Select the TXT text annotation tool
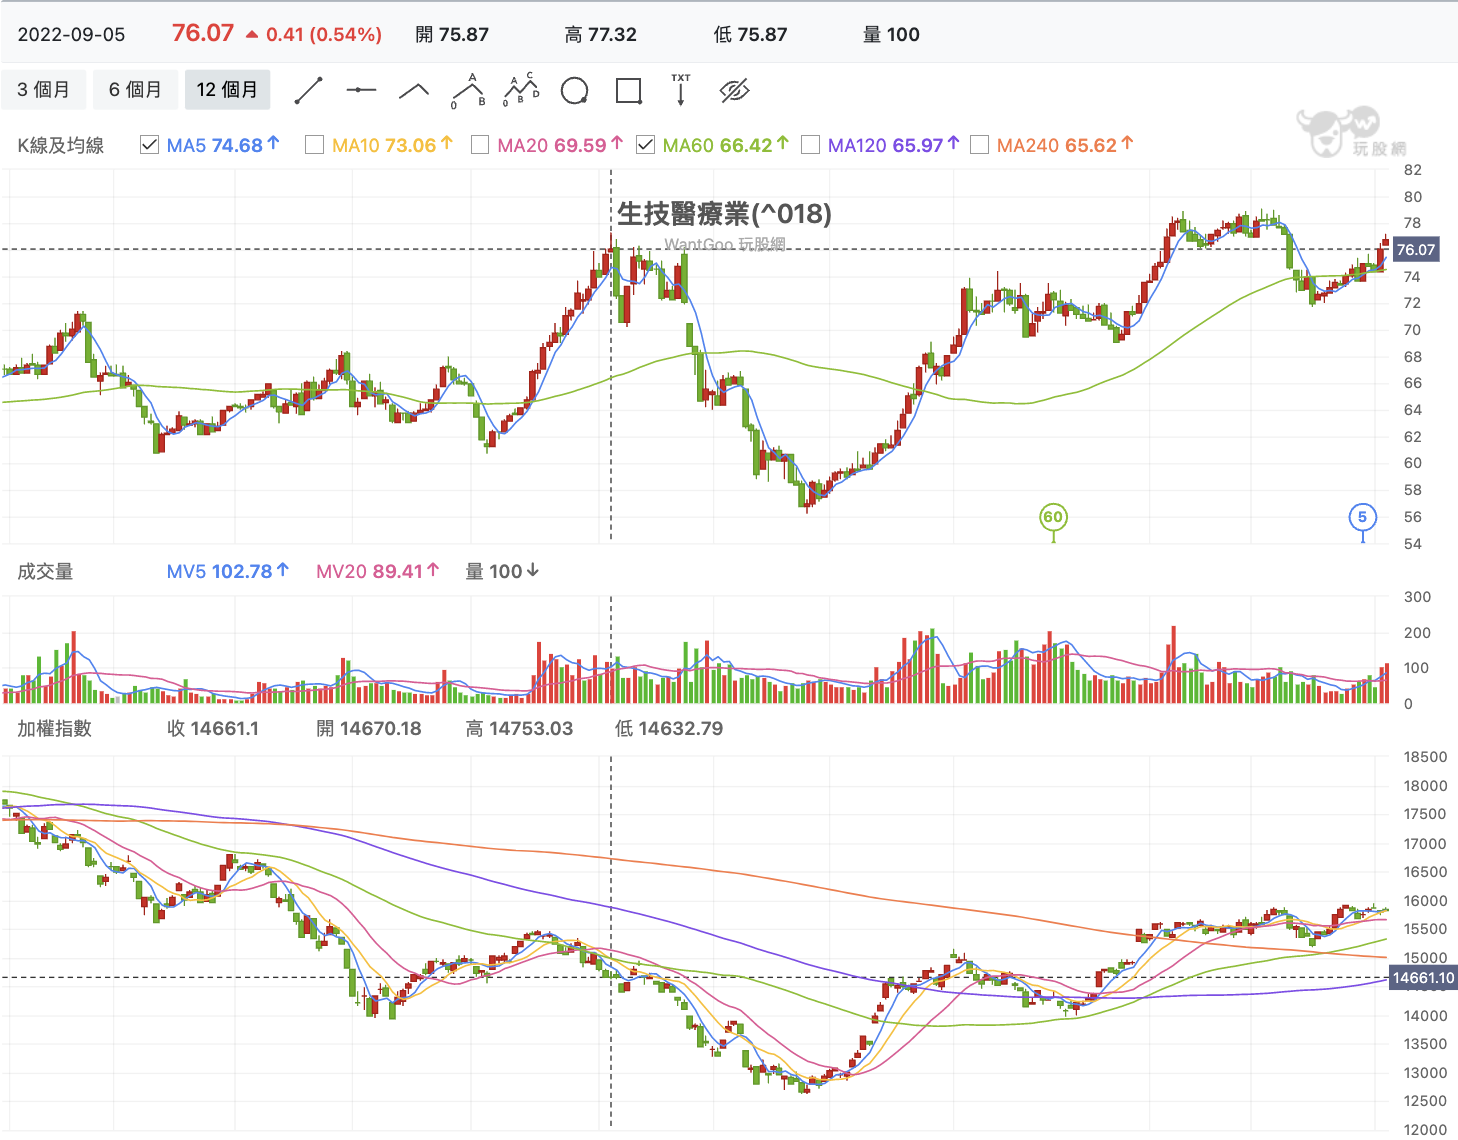The image size is (1458, 1140). [681, 90]
